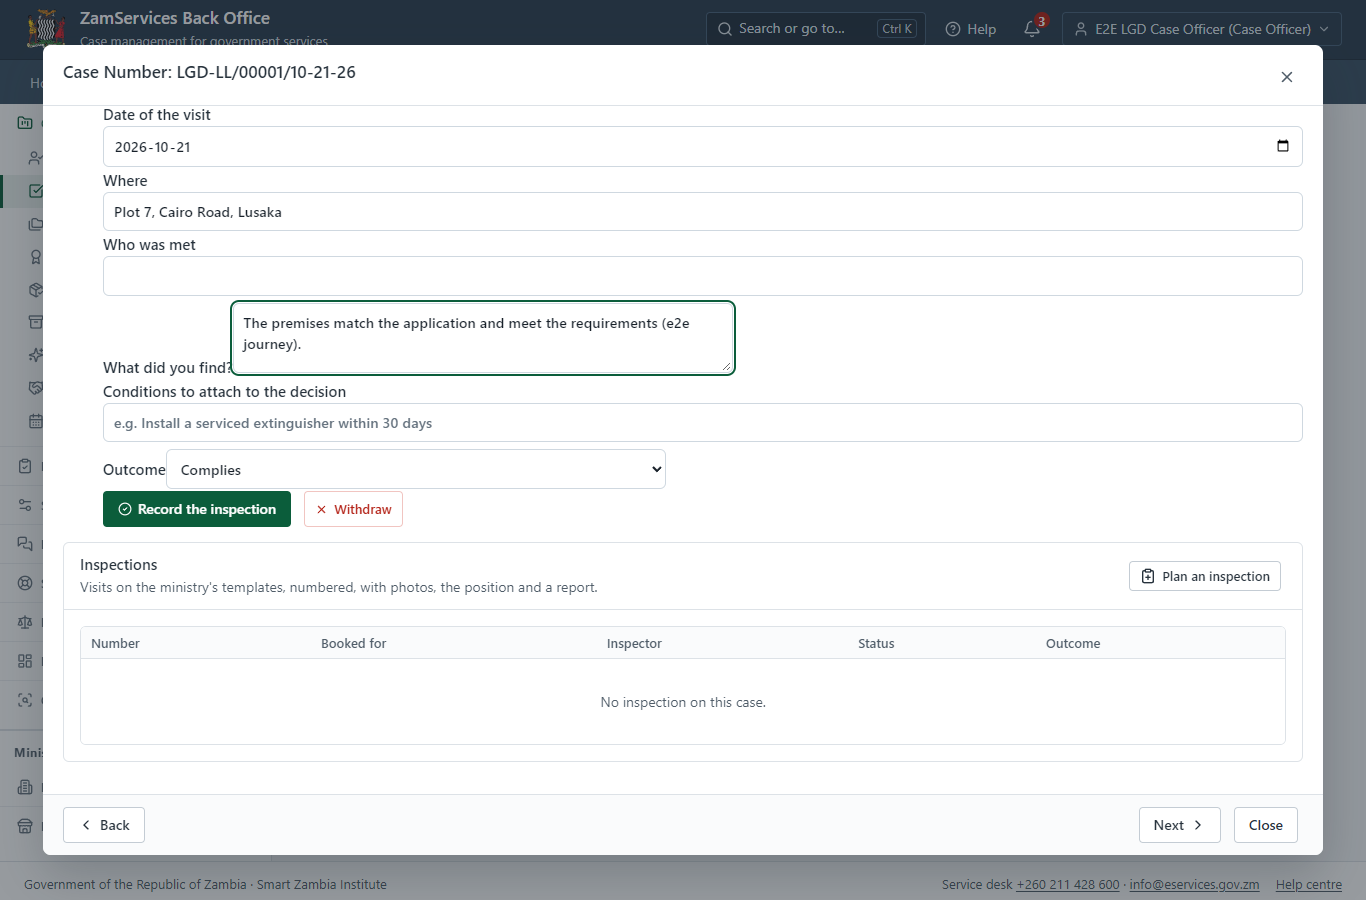Click the Who was met input
Viewport: 1366px width, 900px height.
(703, 276)
